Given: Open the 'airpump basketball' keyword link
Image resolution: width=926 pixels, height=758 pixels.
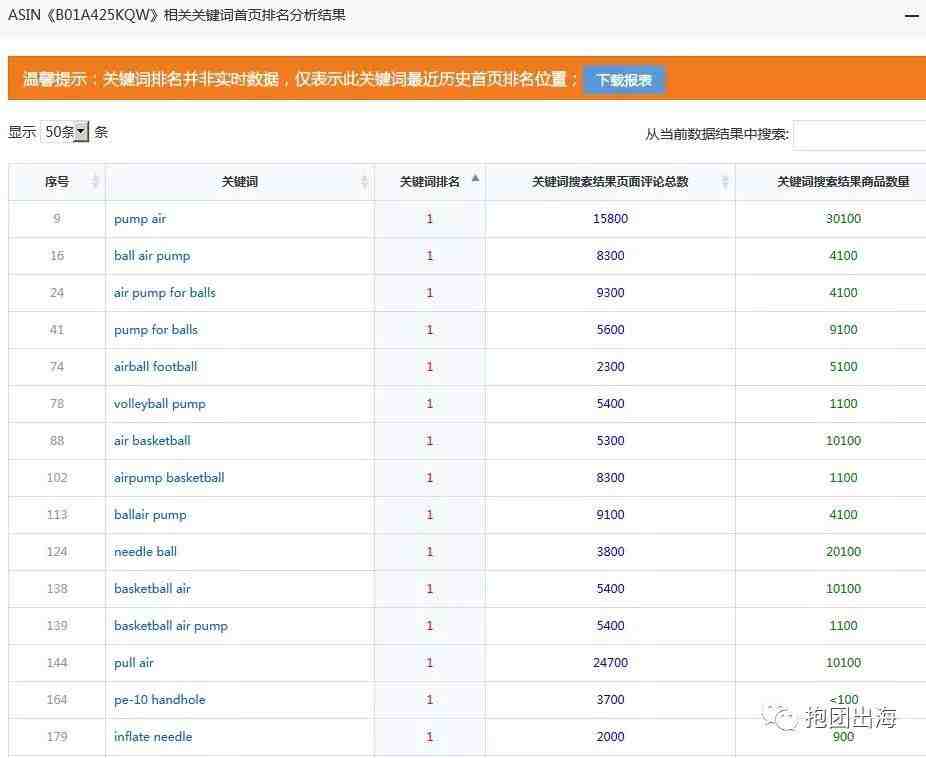Looking at the screenshot, I should coord(169,478).
